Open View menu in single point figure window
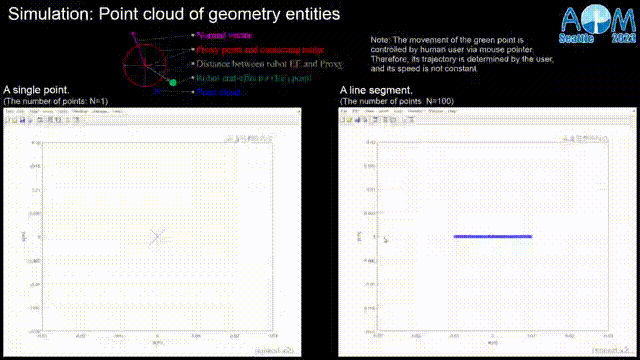The width and height of the screenshot is (640, 360). [34, 111]
